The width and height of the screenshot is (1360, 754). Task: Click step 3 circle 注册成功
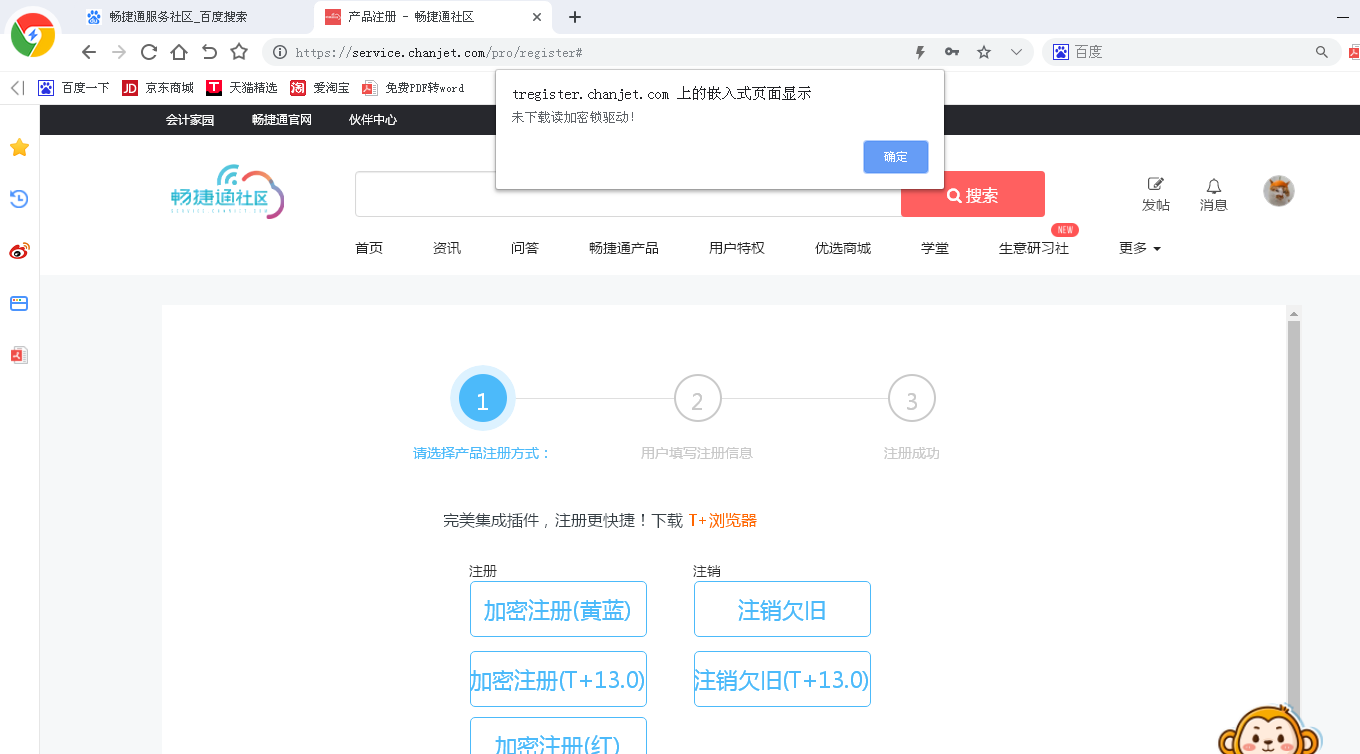tap(912, 399)
